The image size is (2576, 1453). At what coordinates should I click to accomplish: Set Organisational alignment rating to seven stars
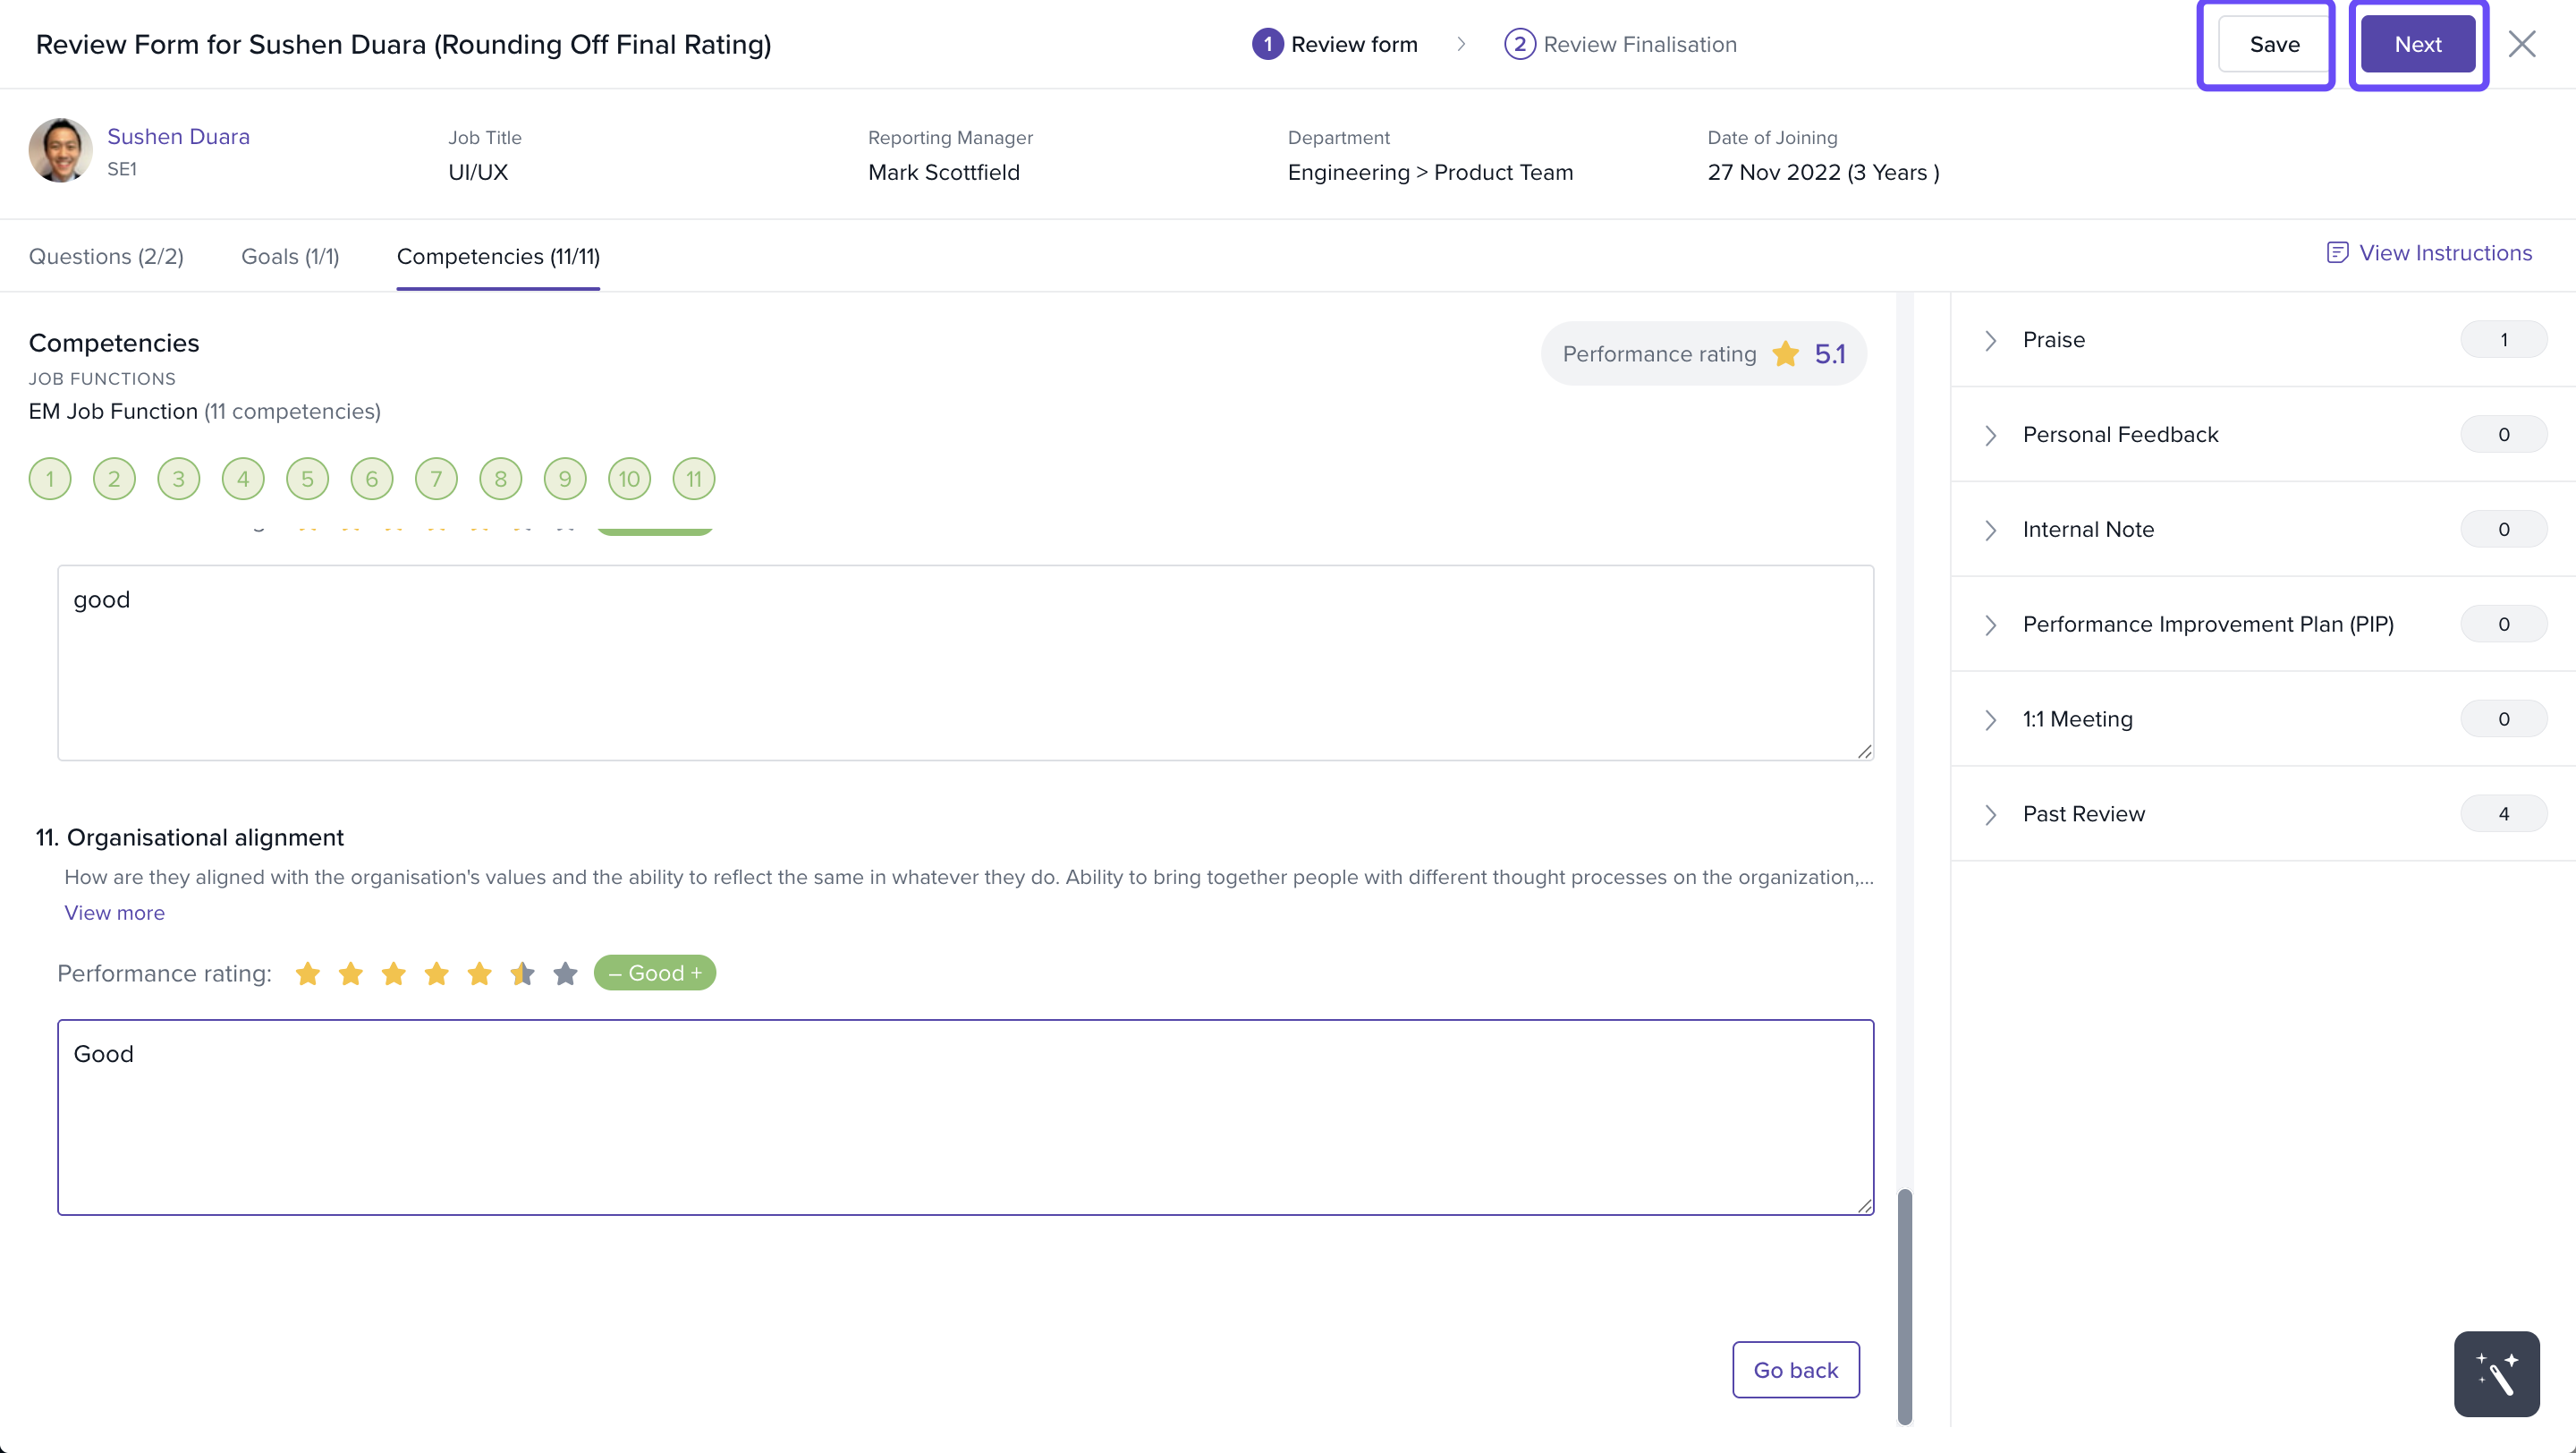click(x=566, y=973)
